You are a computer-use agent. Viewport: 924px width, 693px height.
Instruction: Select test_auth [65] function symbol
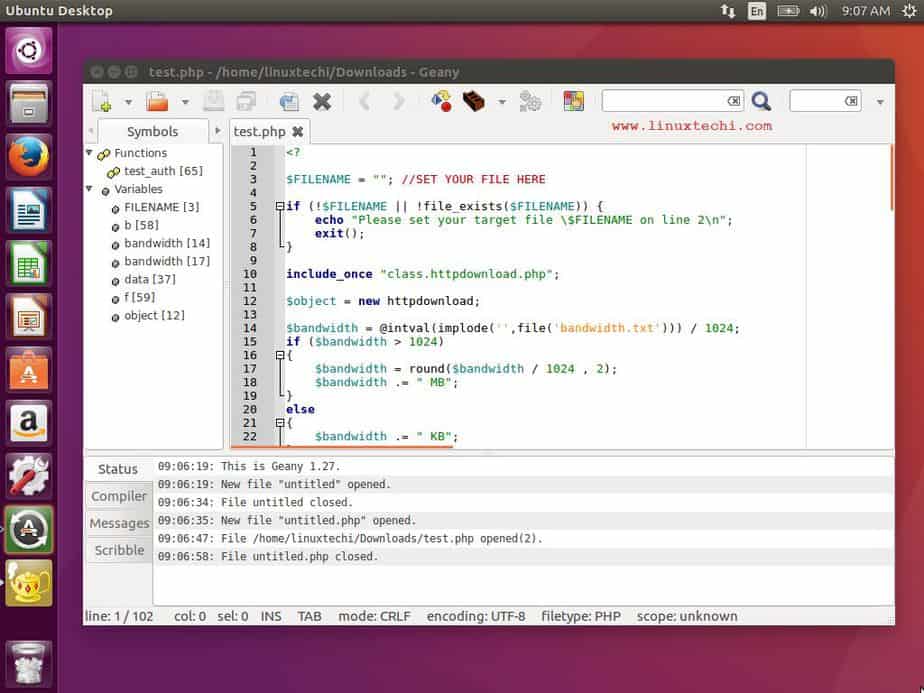[163, 171]
